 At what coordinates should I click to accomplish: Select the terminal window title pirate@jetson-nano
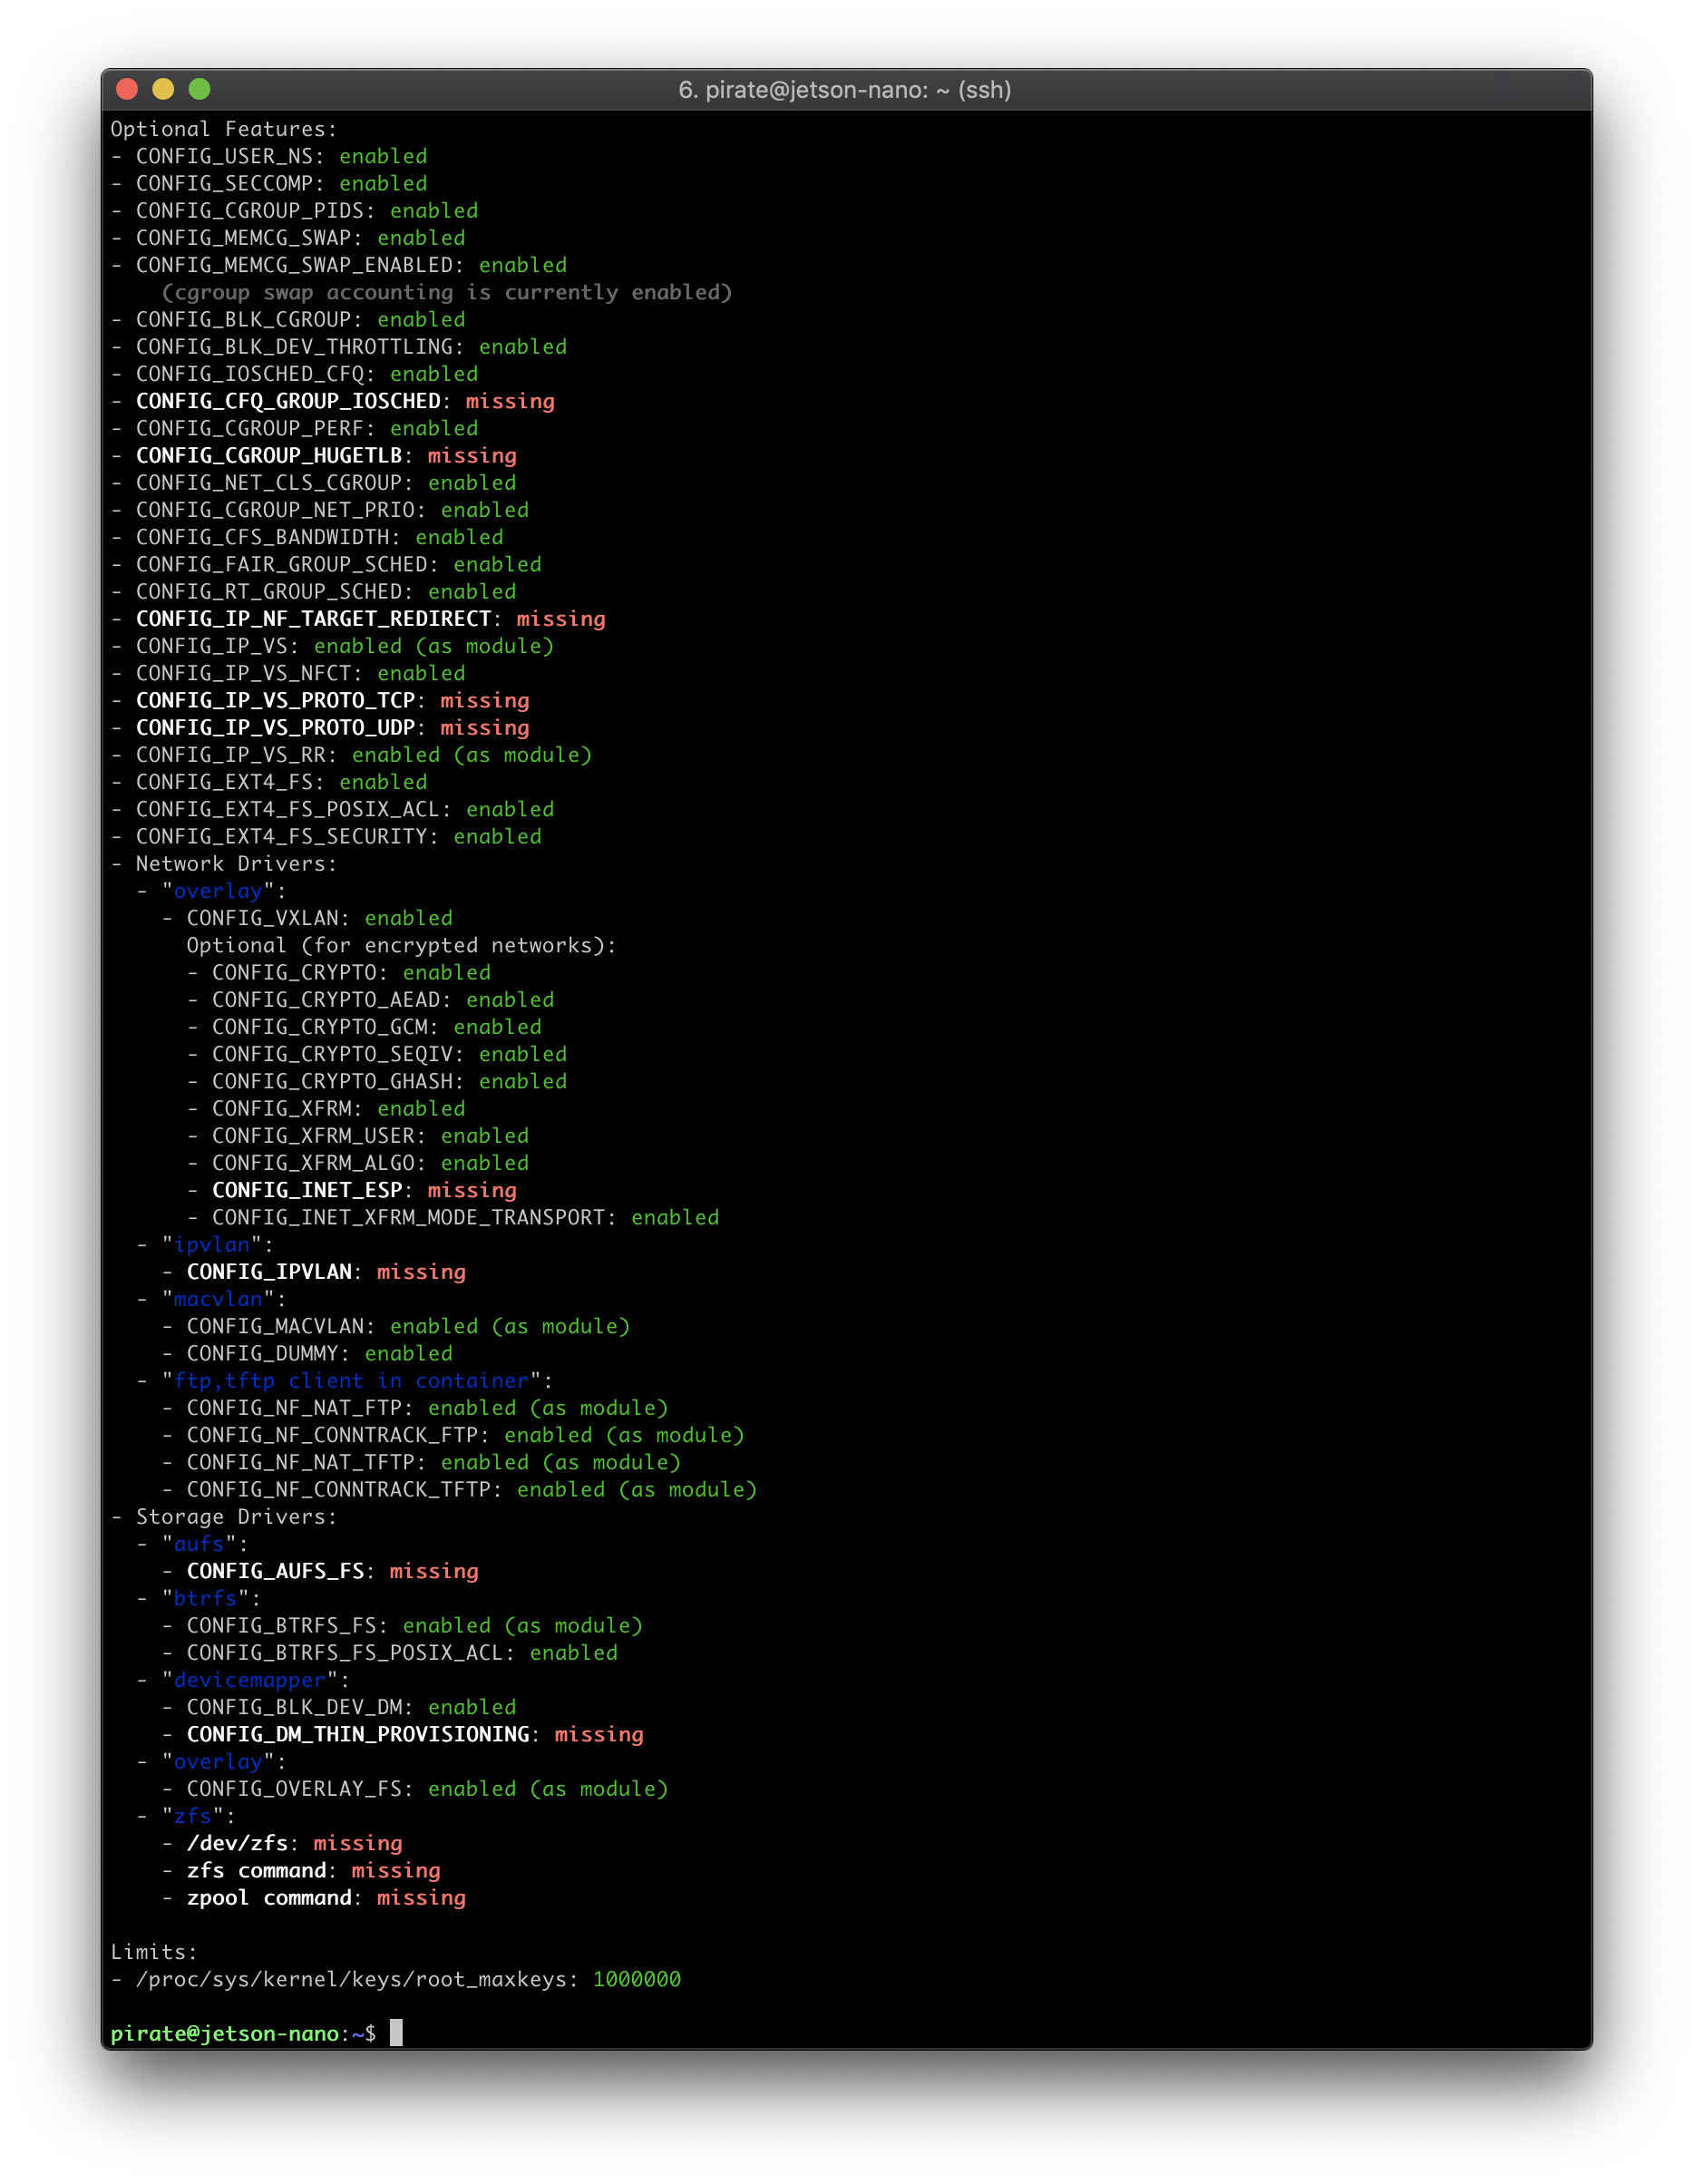[x=845, y=90]
